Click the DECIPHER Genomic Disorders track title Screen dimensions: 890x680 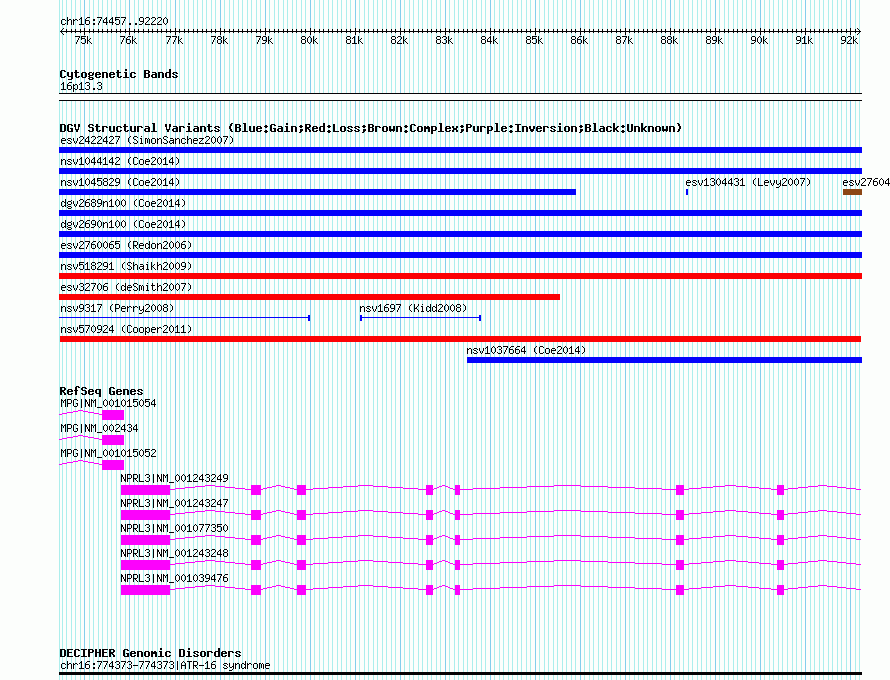(x=150, y=653)
